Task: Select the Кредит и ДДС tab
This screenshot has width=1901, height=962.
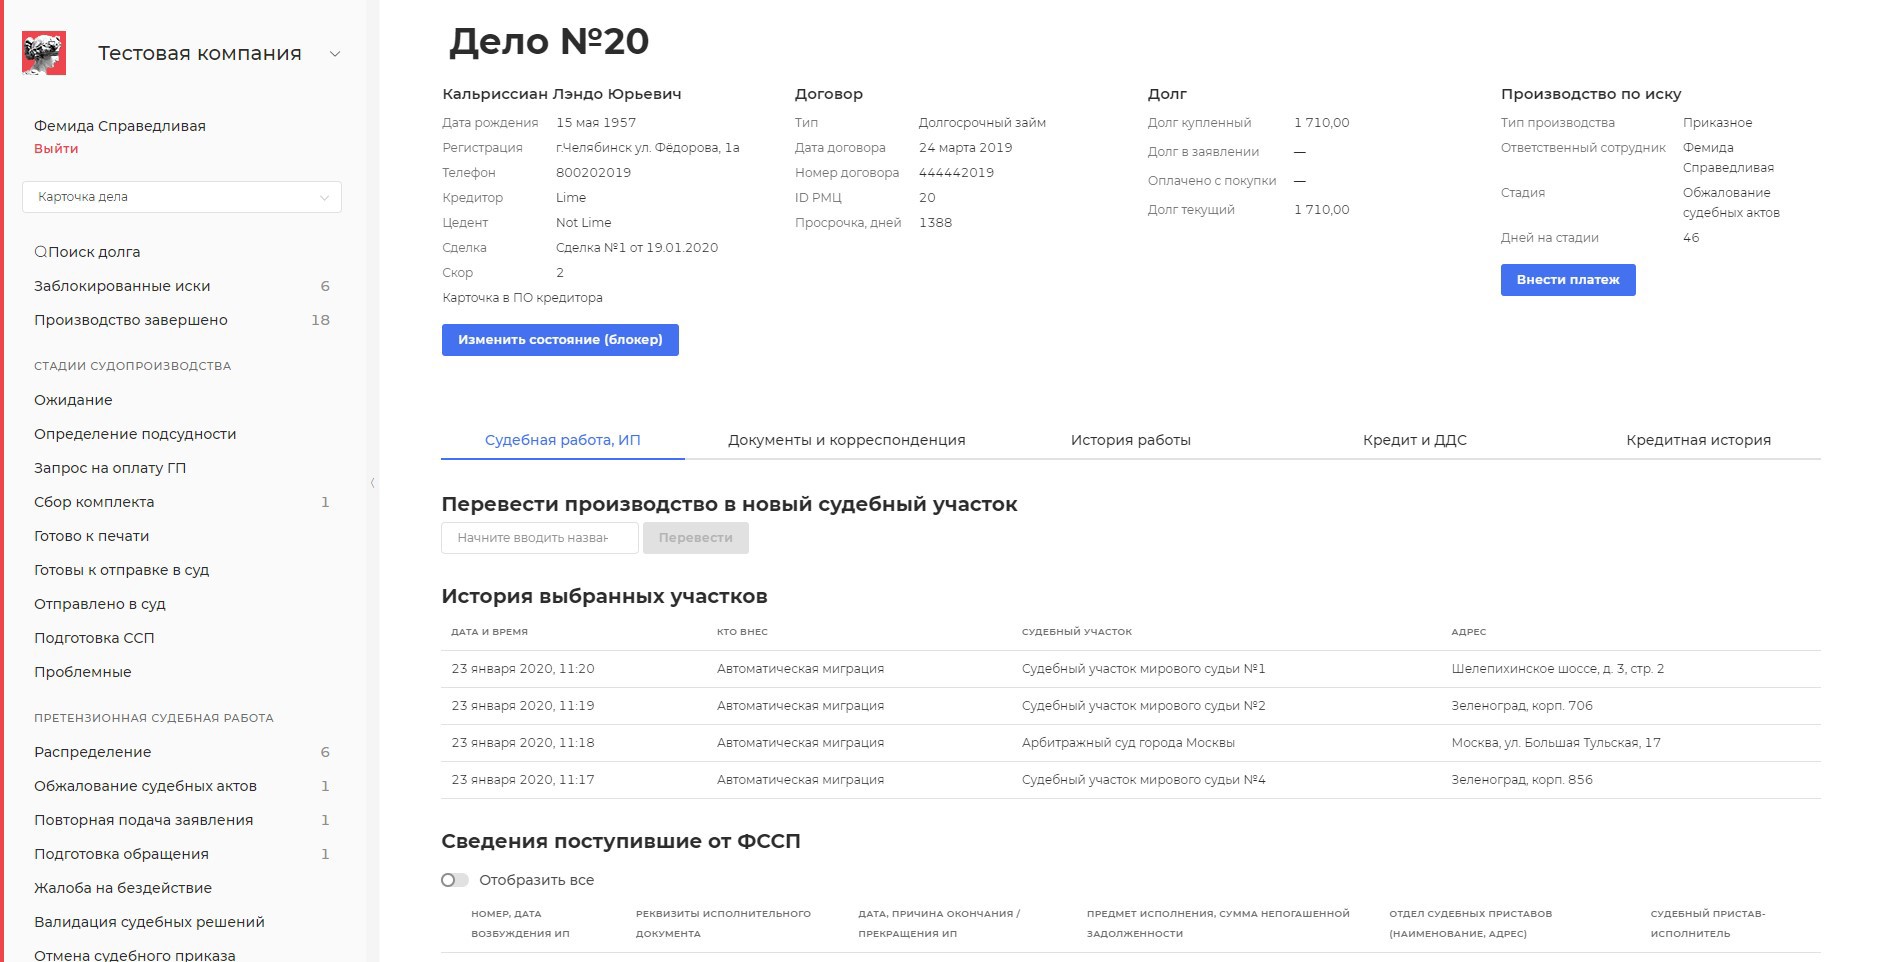Action: click(x=1414, y=440)
